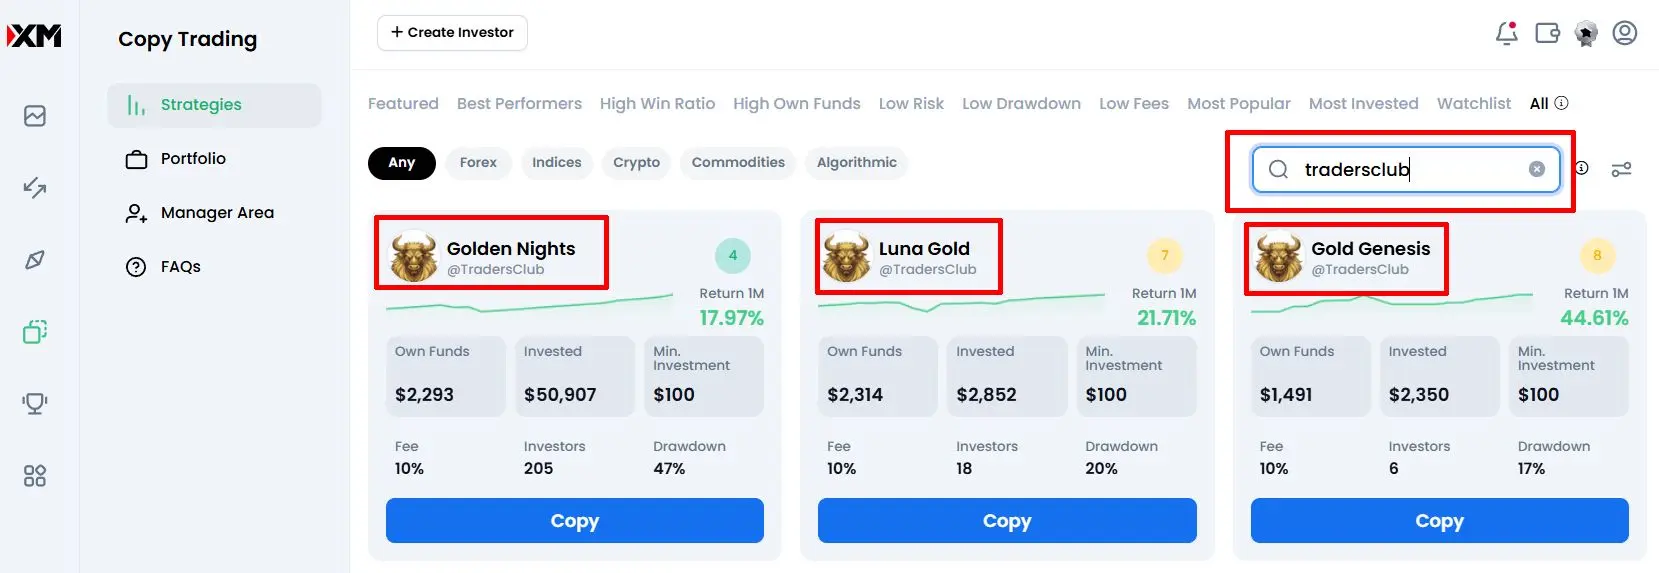The height and width of the screenshot is (573, 1659).
Task: Open the user profile account icon
Action: coord(1625,33)
